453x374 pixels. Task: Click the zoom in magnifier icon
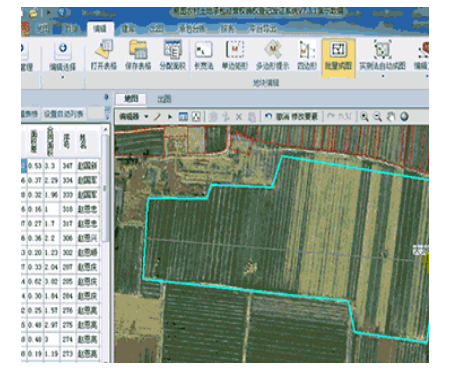click(x=364, y=117)
